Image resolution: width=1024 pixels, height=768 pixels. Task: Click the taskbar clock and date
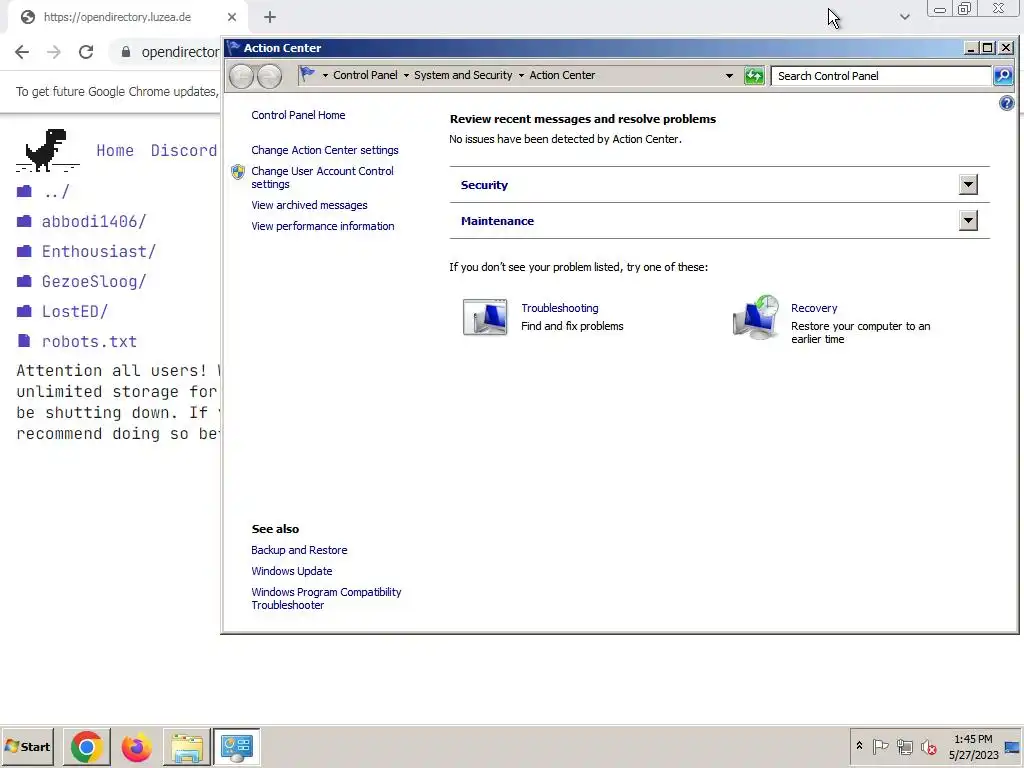tap(973, 746)
